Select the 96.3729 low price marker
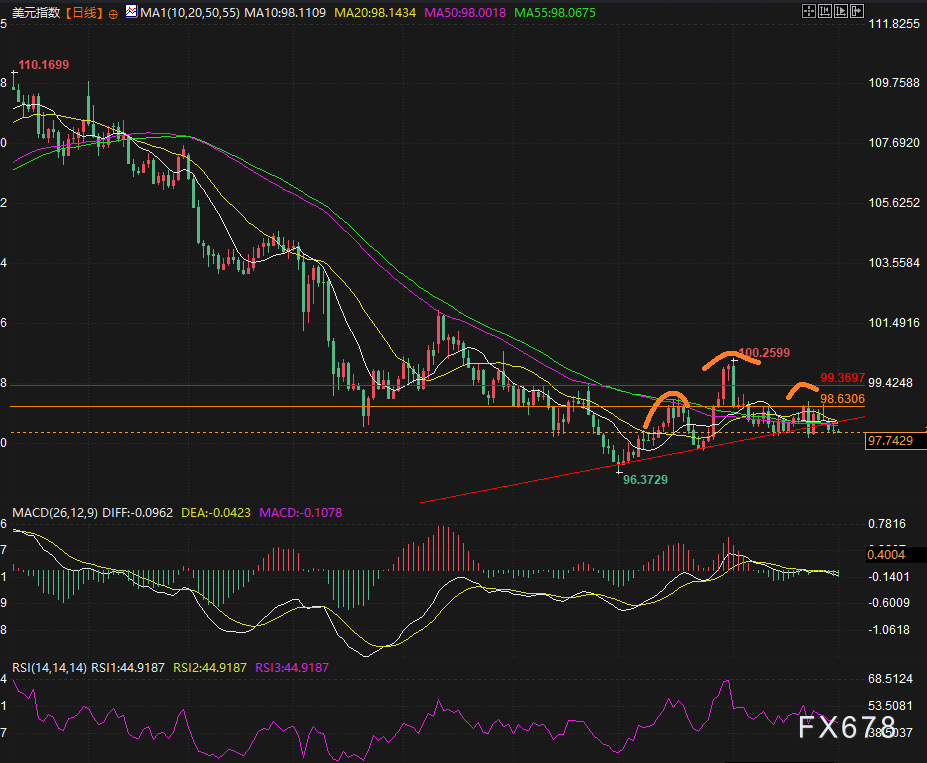927x763 pixels. click(645, 480)
